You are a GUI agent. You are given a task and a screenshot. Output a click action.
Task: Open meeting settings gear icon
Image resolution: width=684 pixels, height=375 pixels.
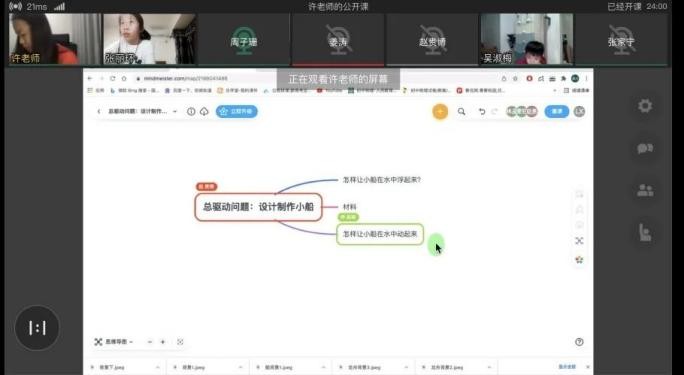645,106
